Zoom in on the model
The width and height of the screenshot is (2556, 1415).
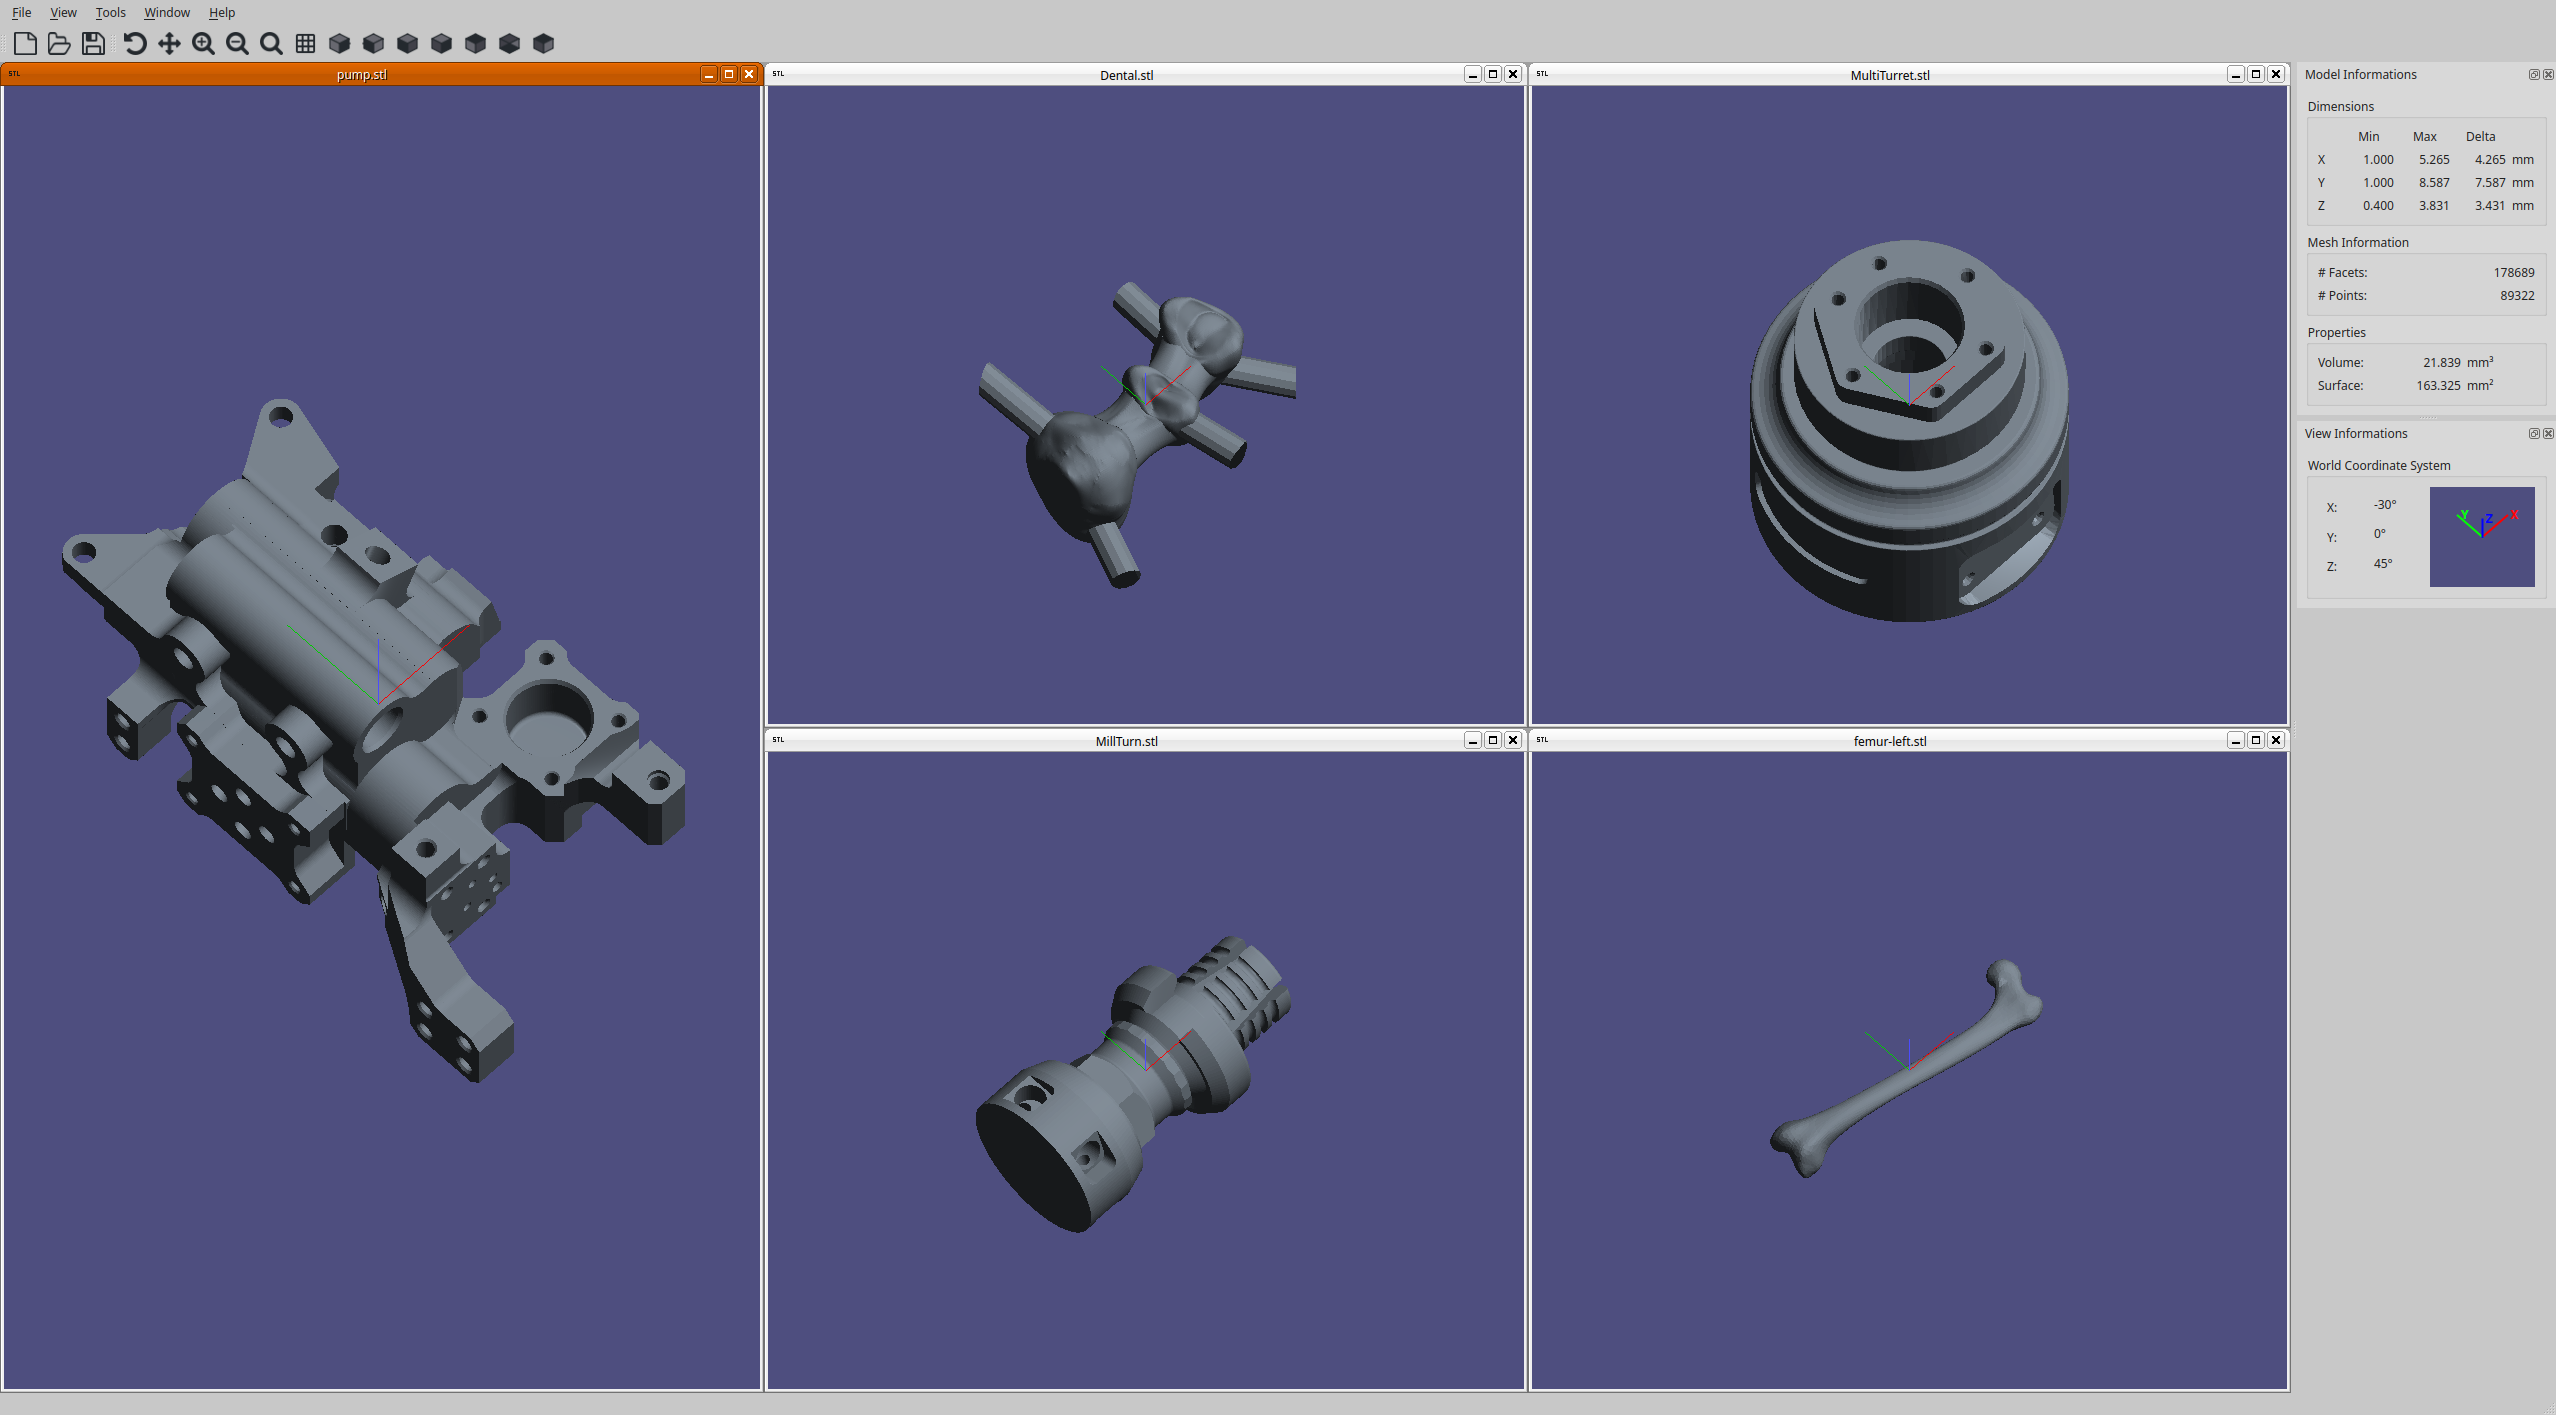pos(202,44)
